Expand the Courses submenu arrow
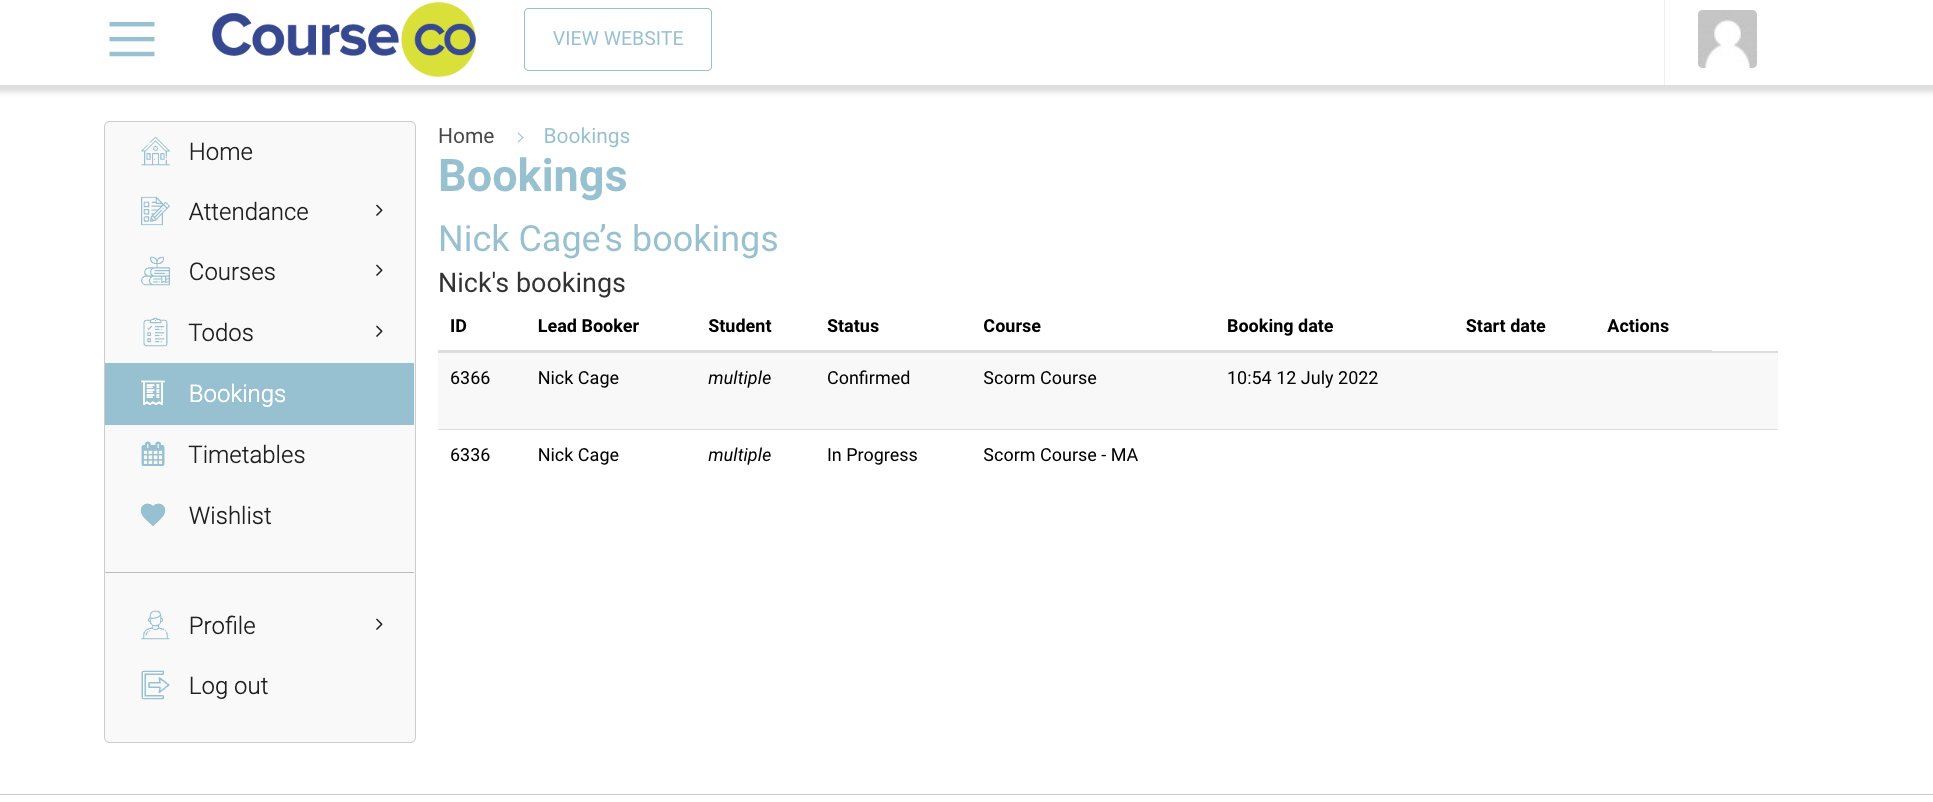 [x=379, y=271]
